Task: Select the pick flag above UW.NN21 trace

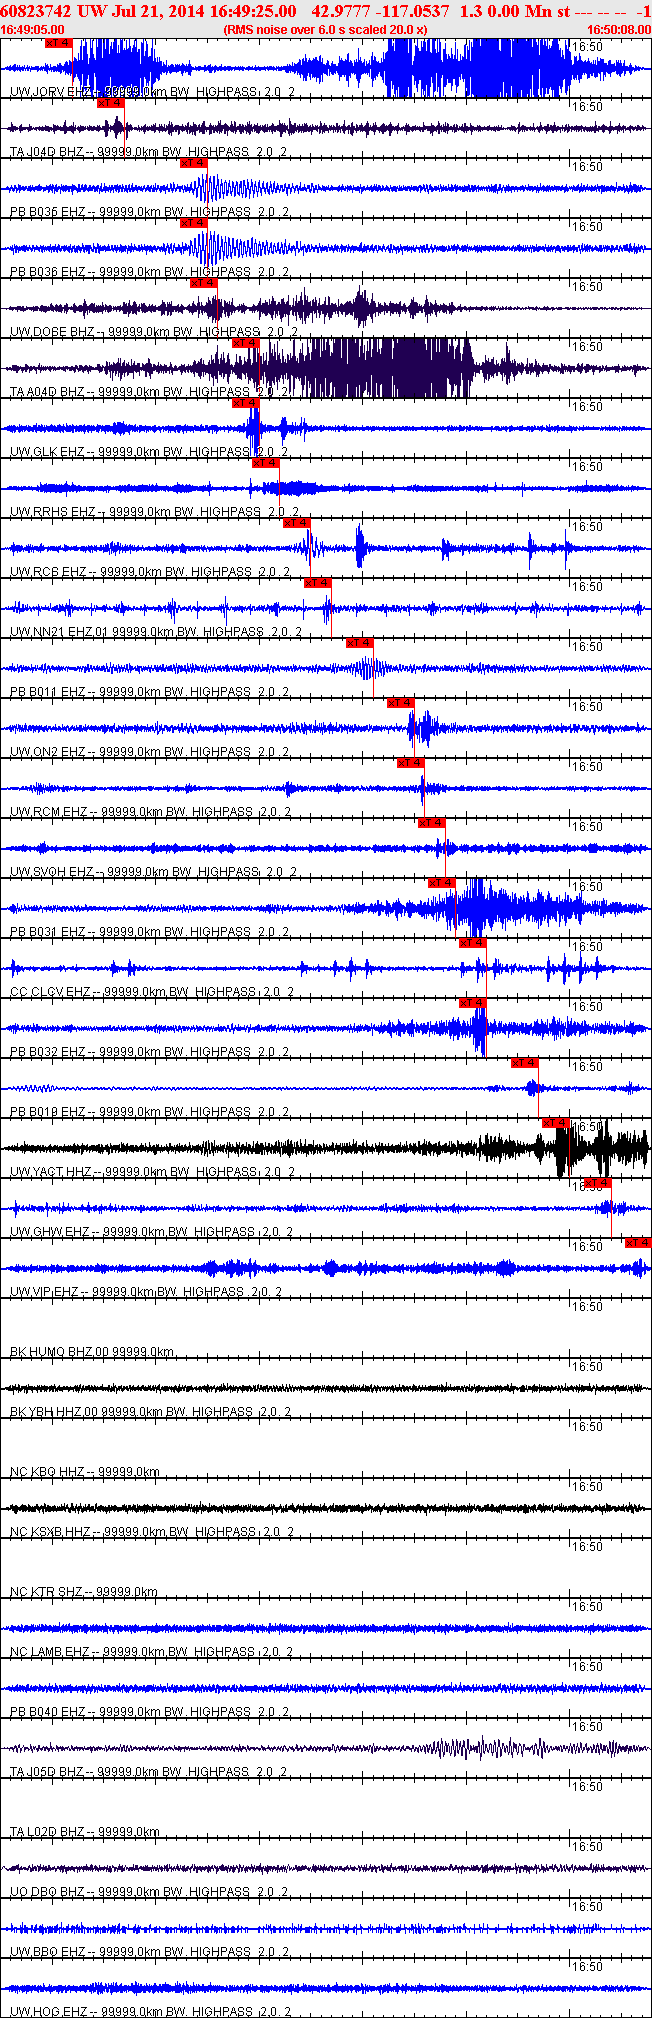Action: coord(317,583)
